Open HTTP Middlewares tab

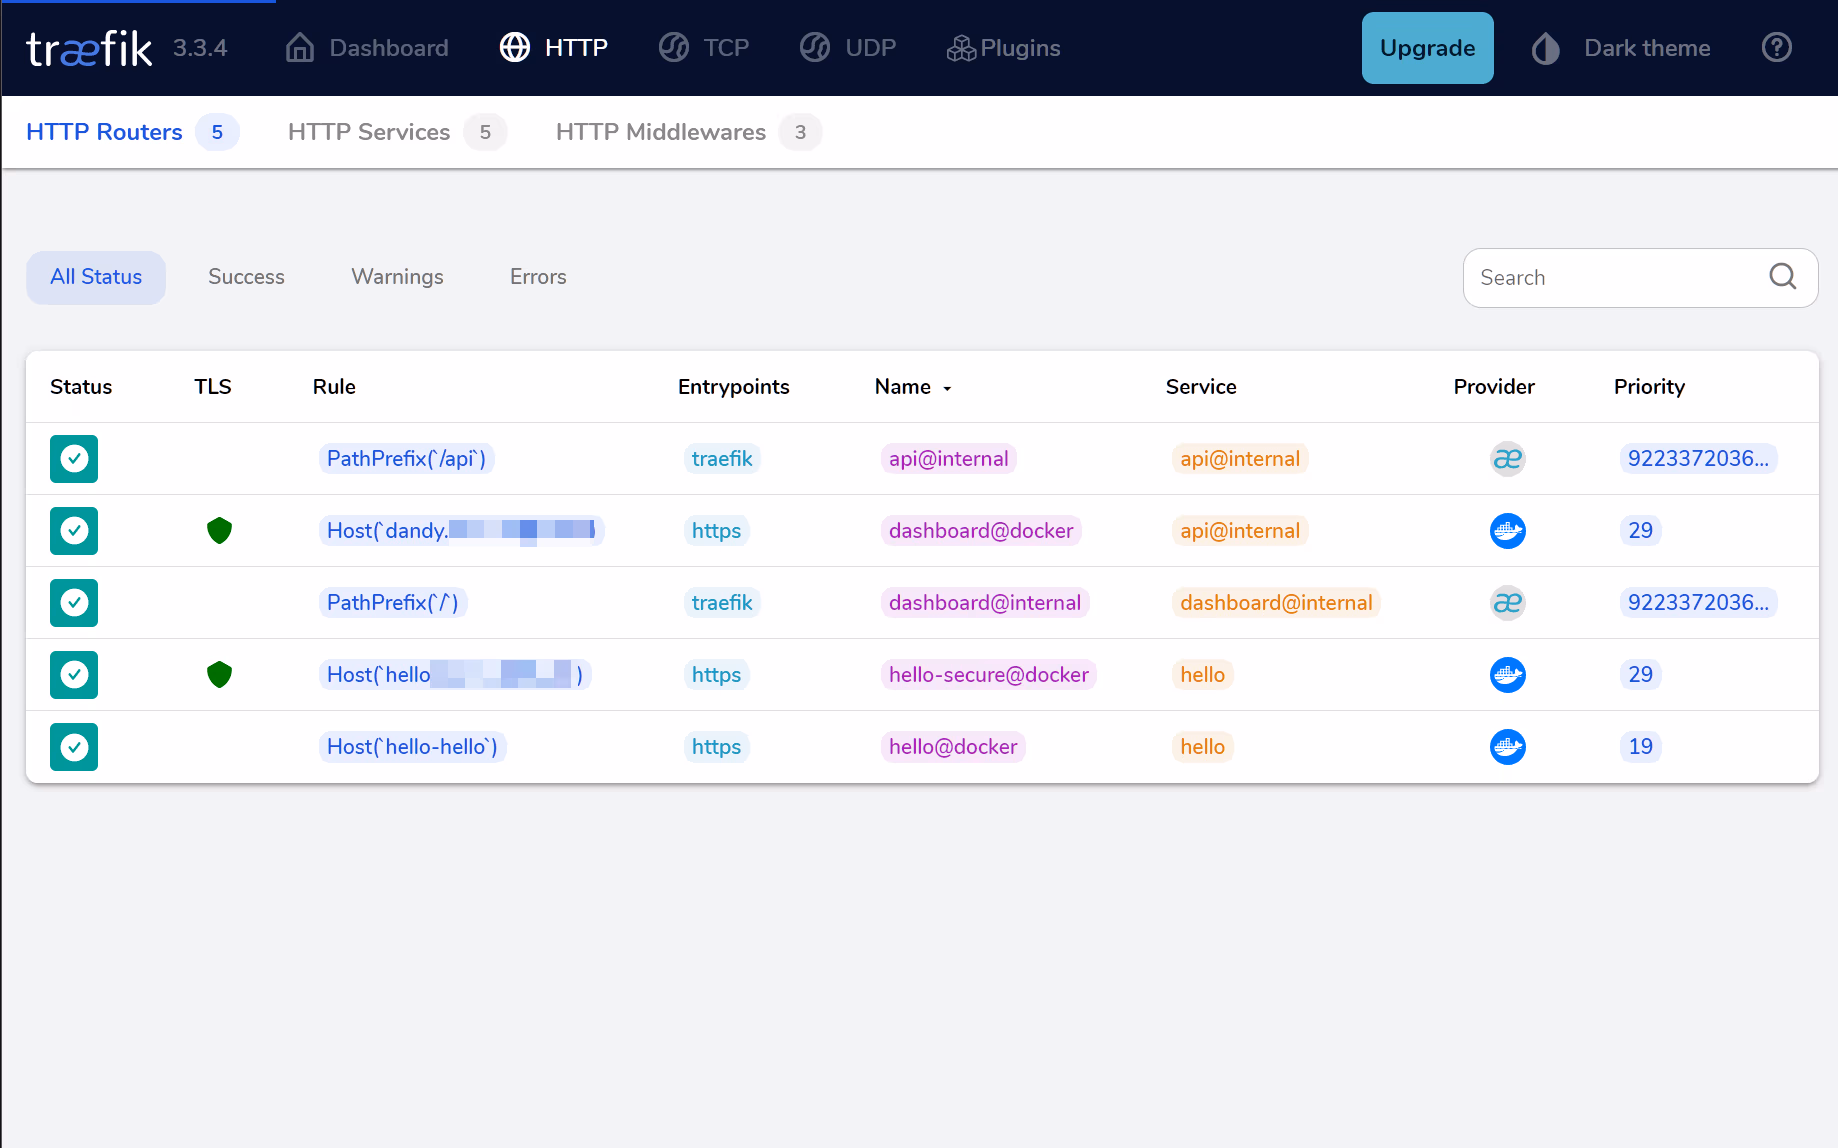[x=661, y=132]
